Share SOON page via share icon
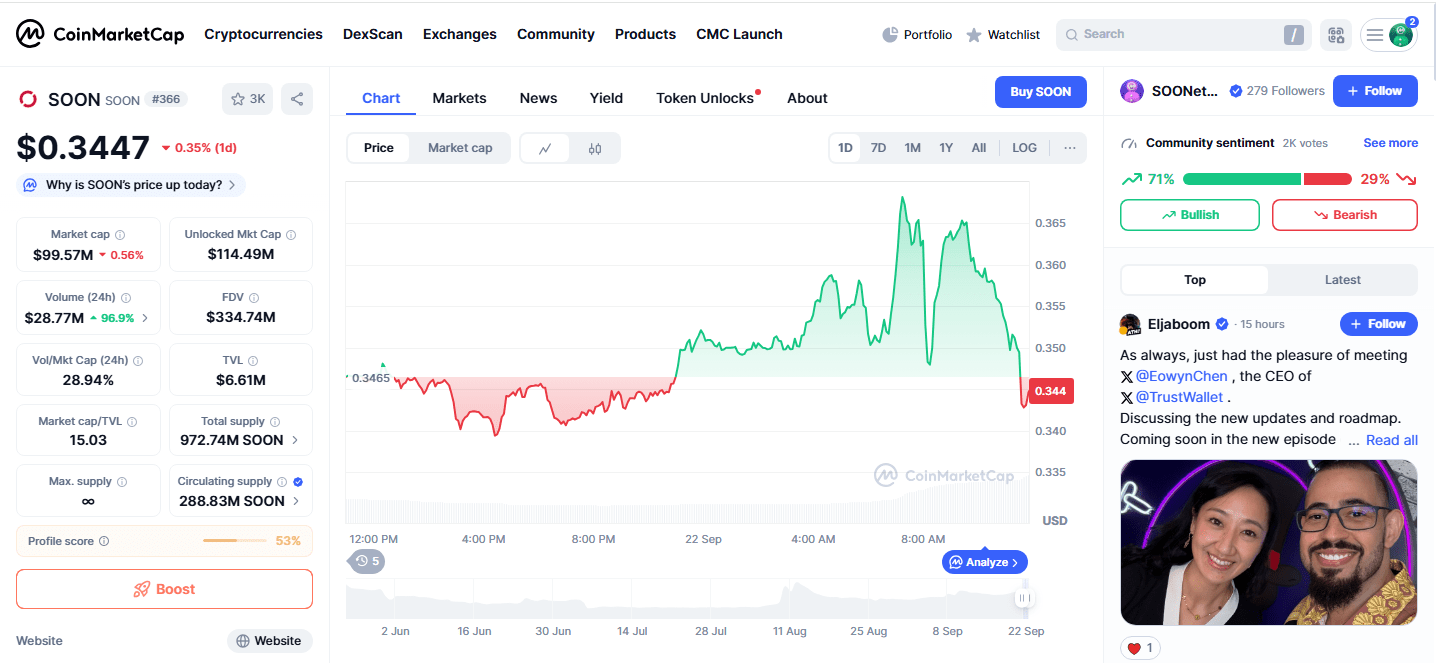Screen dimensions: 1436x663 point(296,99)
